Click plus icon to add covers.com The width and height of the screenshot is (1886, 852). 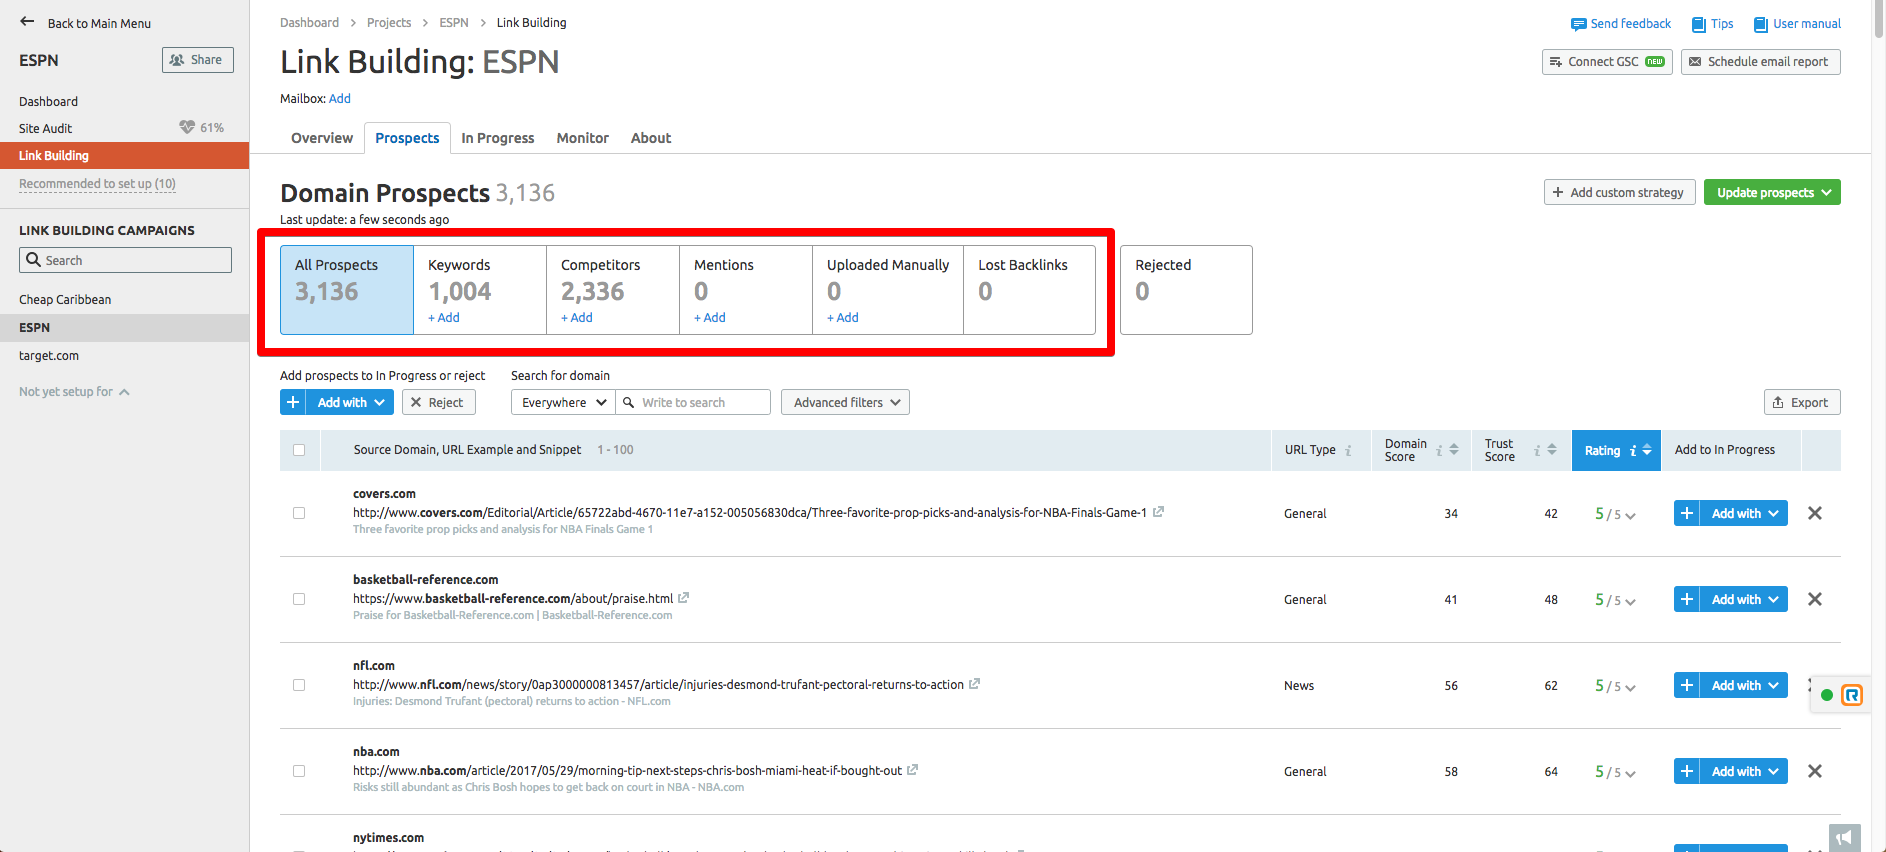pyautogui.click(x=1687, y=513)
